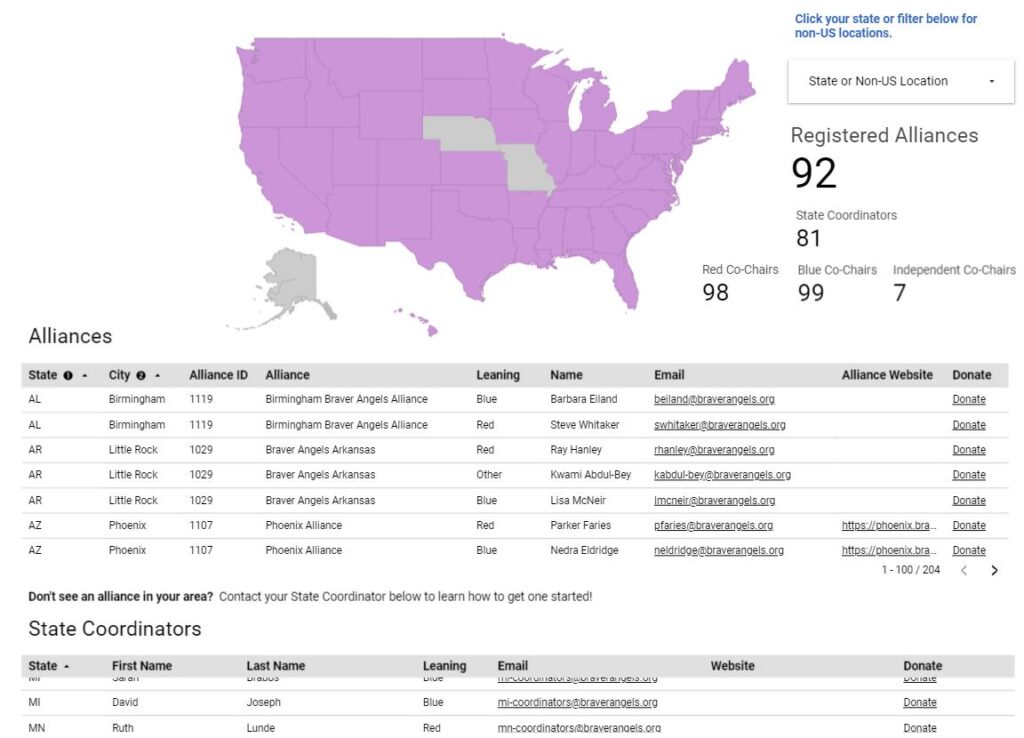Select 'Other' leaning cell in Little Rock row
The height and width of the screenshot is (738, 1024).
[488, 475]
